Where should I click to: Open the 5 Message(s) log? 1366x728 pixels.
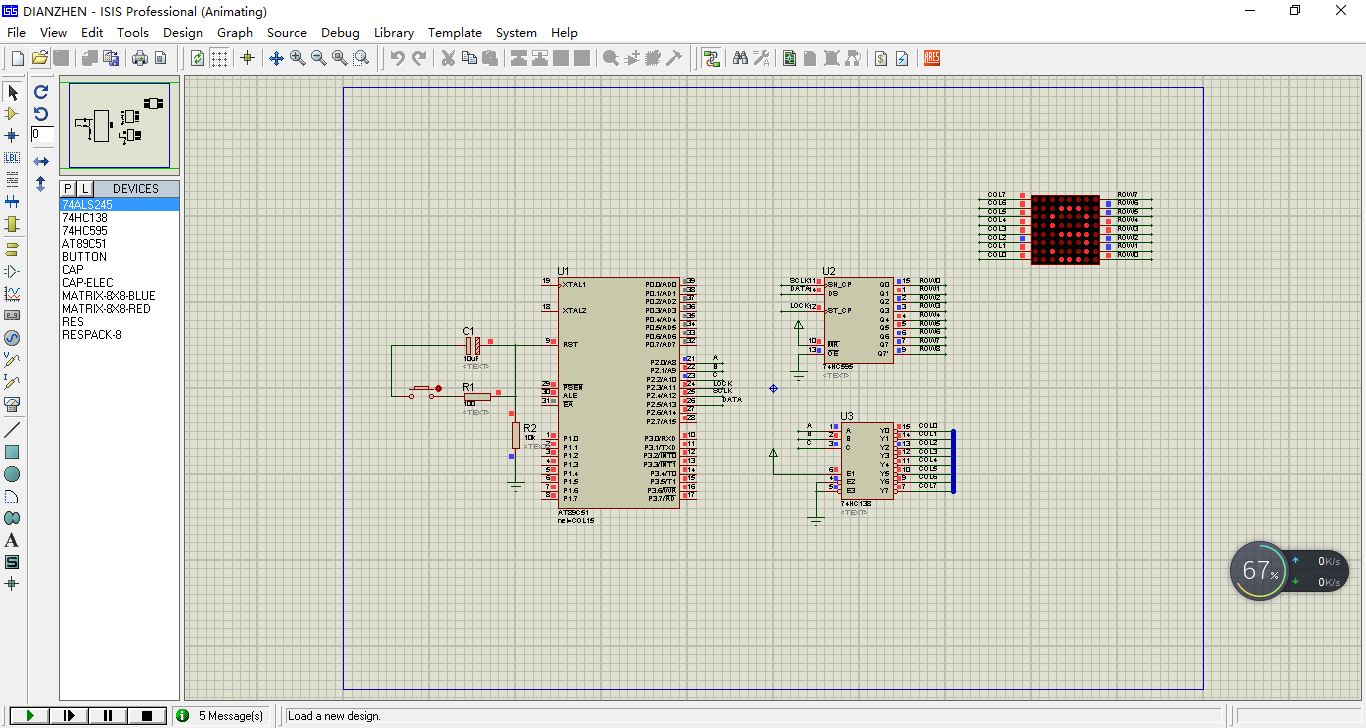click(x=222, y=715)
